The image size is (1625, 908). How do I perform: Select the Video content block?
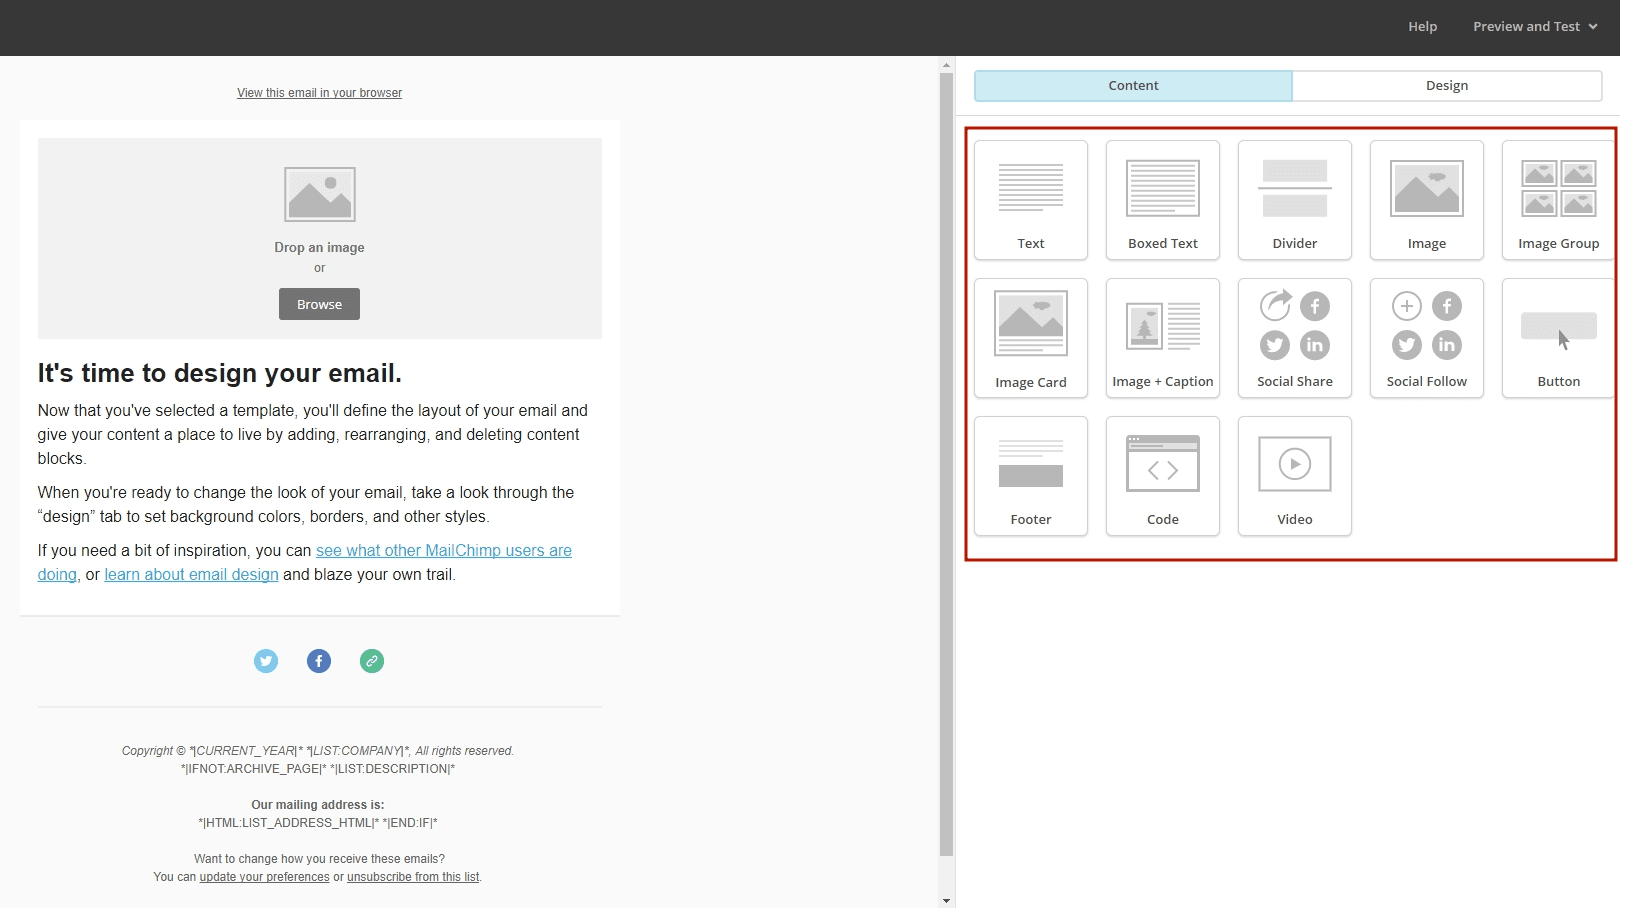[x=1295, y=476]
